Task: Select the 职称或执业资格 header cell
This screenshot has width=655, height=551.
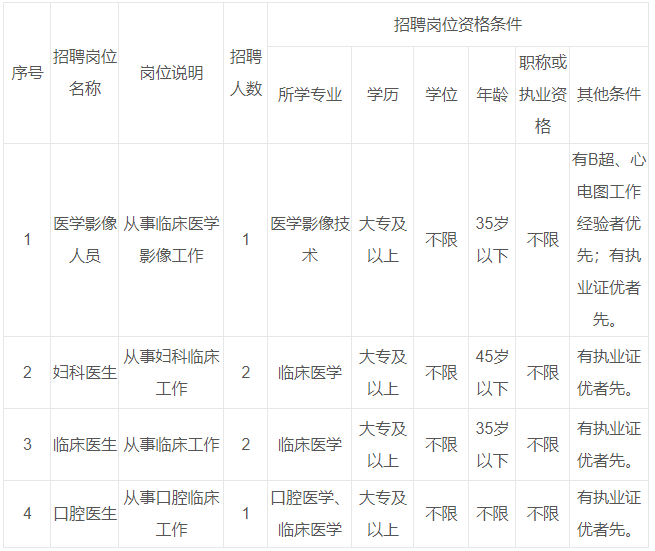Action: click(x=543, y=95)
